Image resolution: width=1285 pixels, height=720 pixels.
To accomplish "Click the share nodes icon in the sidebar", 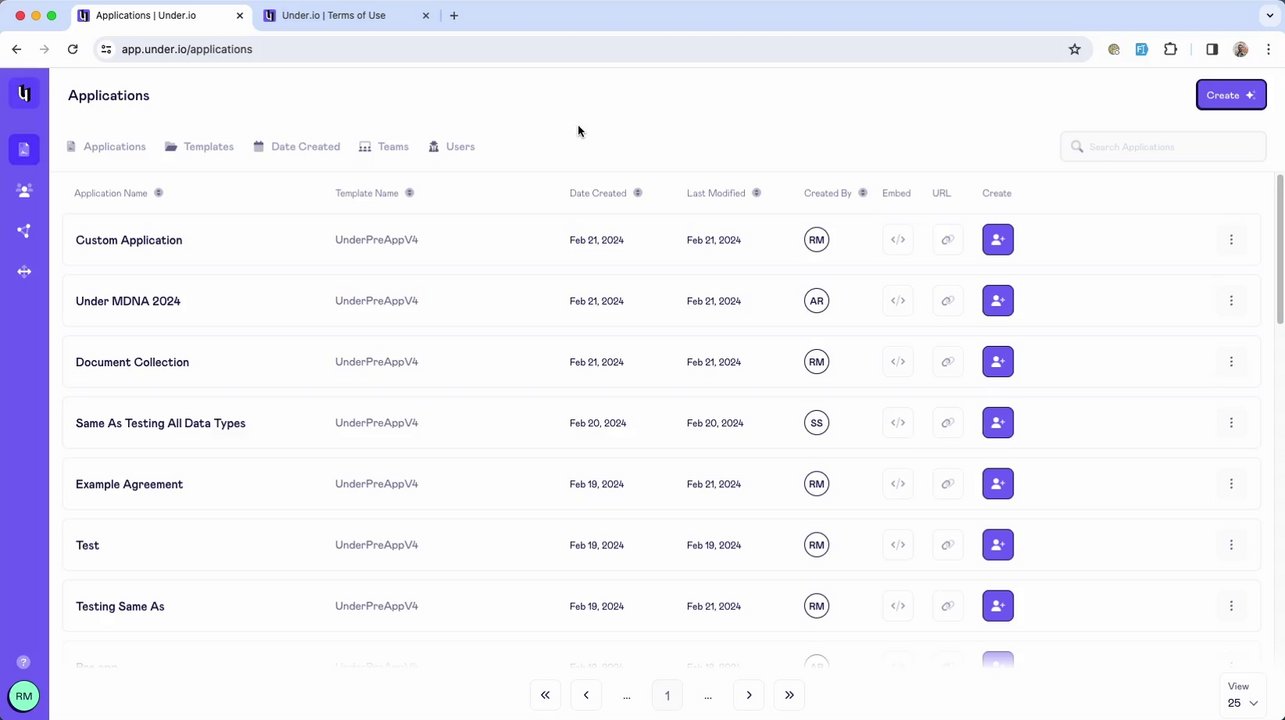I will pos(24,231).
